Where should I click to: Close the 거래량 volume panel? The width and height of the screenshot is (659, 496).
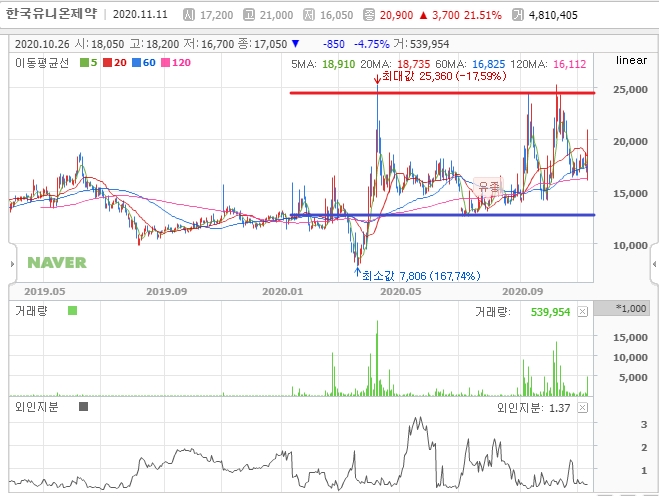point(583,311)
